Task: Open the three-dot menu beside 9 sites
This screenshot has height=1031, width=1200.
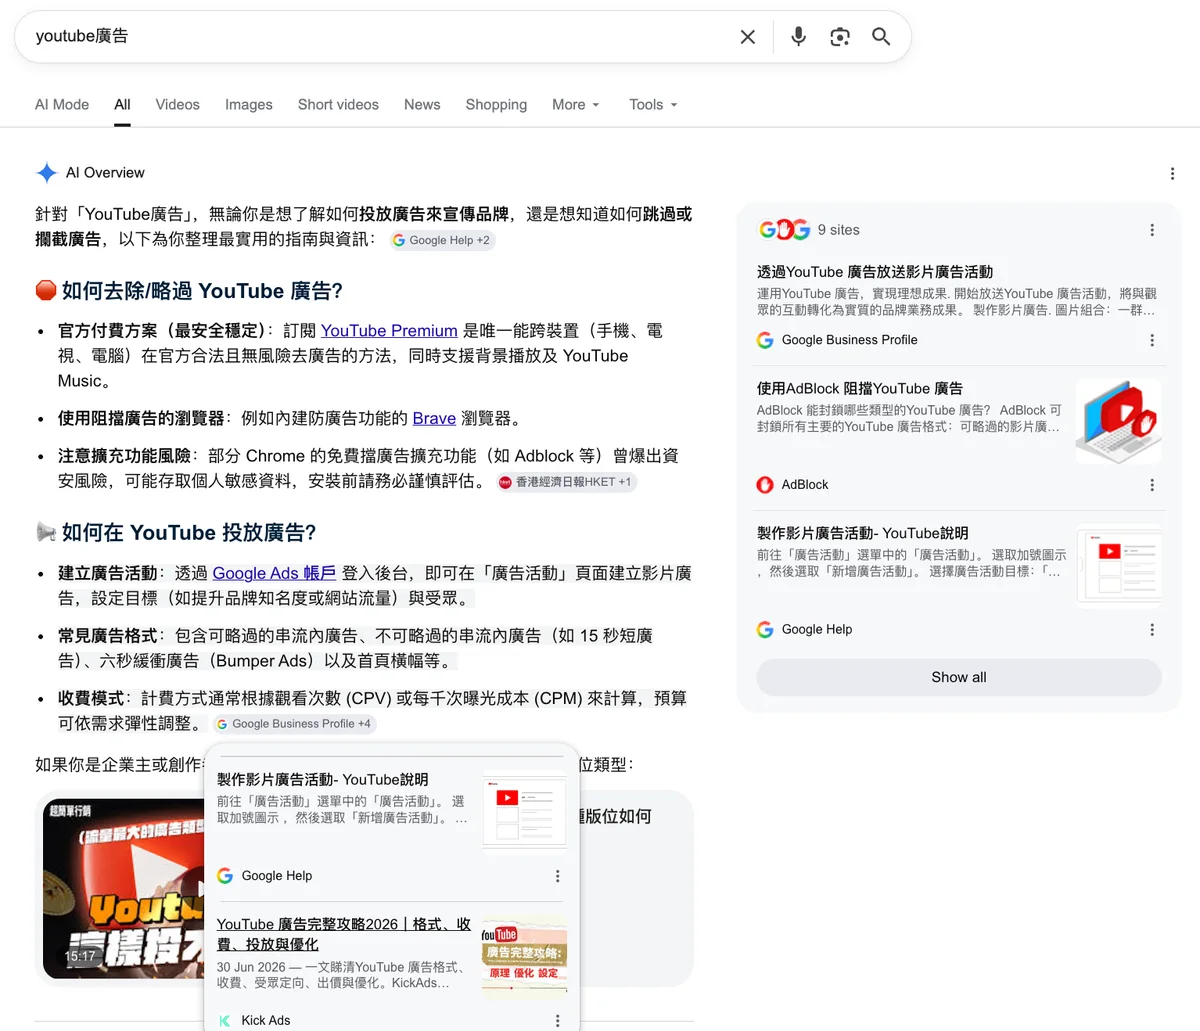Action: click(x=1152, y=230)
